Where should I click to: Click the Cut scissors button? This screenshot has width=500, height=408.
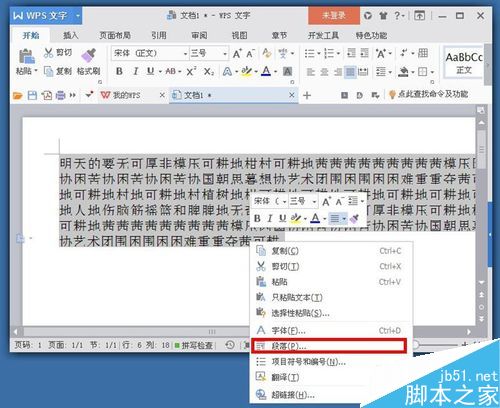[x=57, y=53]
